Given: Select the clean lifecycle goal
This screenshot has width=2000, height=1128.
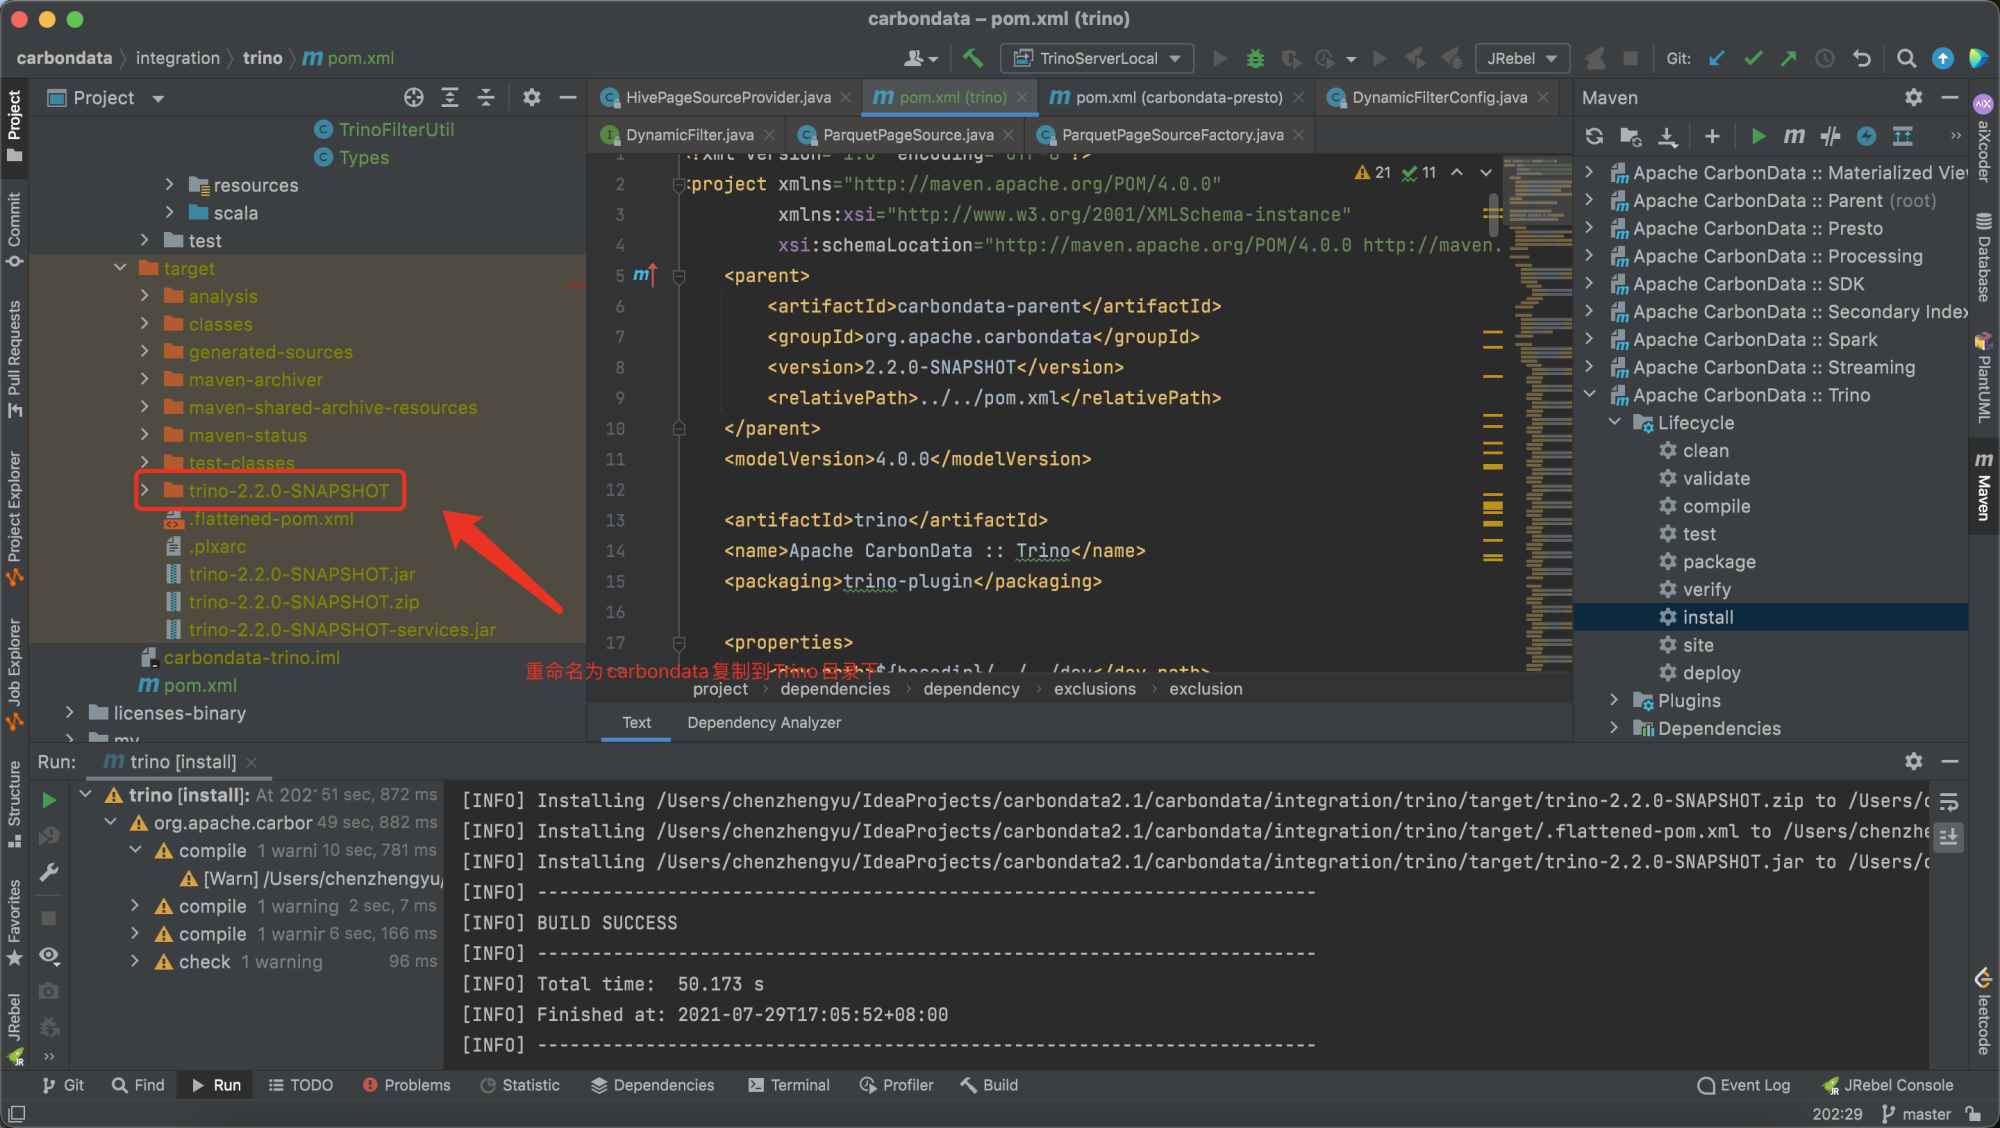Looking at the screenshot, I should [x=1705, y=450].
